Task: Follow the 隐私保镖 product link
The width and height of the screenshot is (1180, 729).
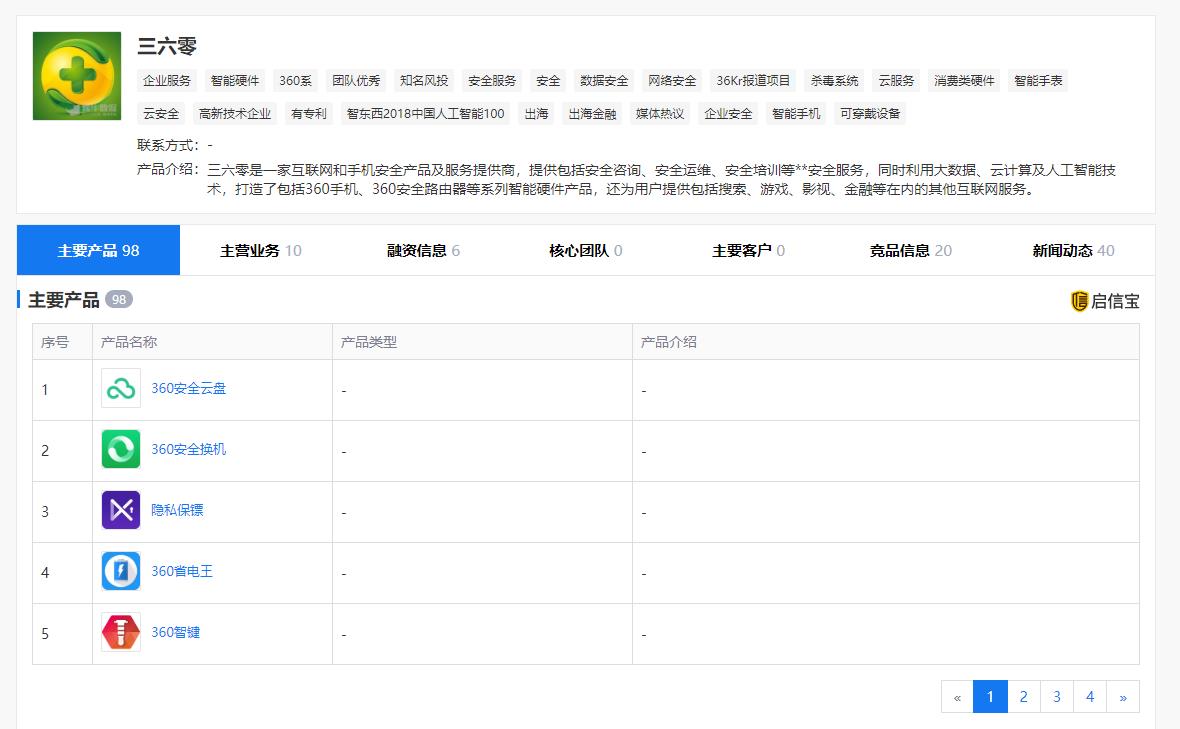Action: click(176, 512)
